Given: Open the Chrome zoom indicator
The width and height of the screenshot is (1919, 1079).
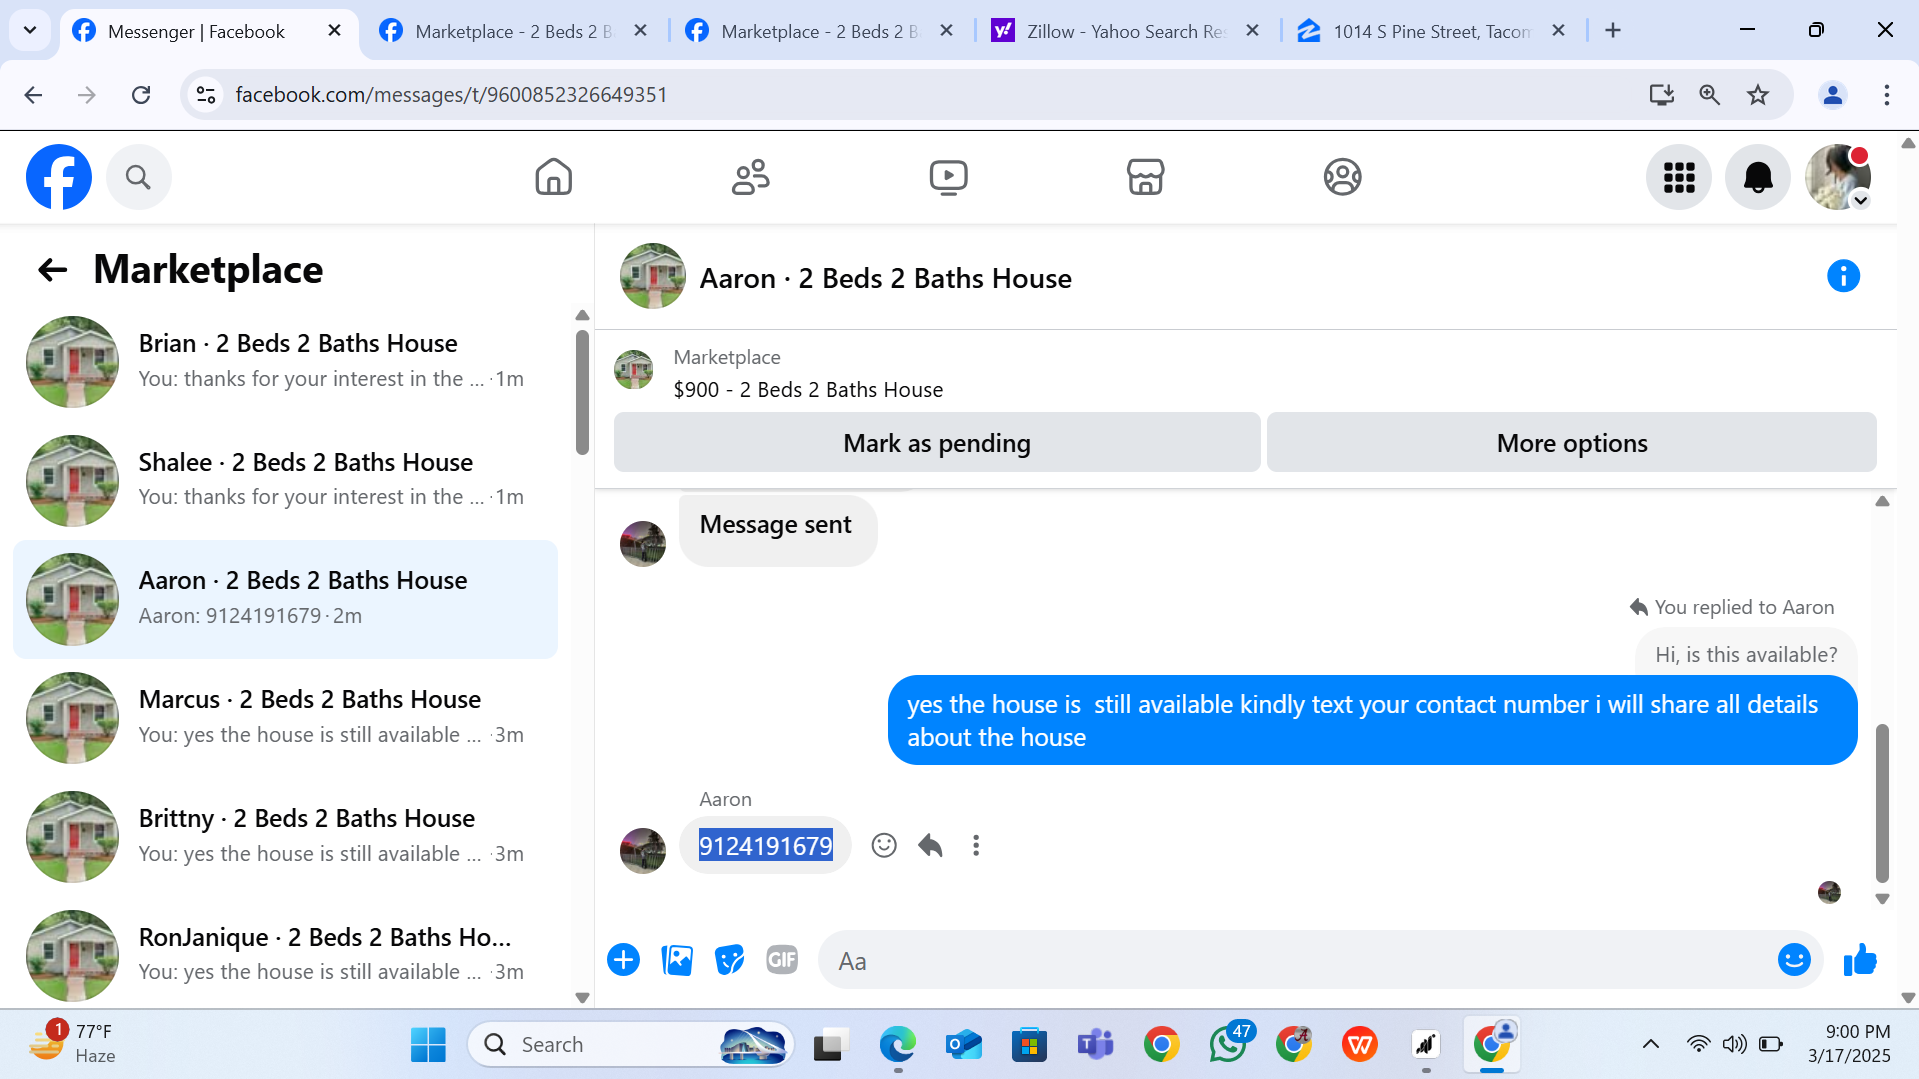Looking at the screenshot, I should point(1710,95).
